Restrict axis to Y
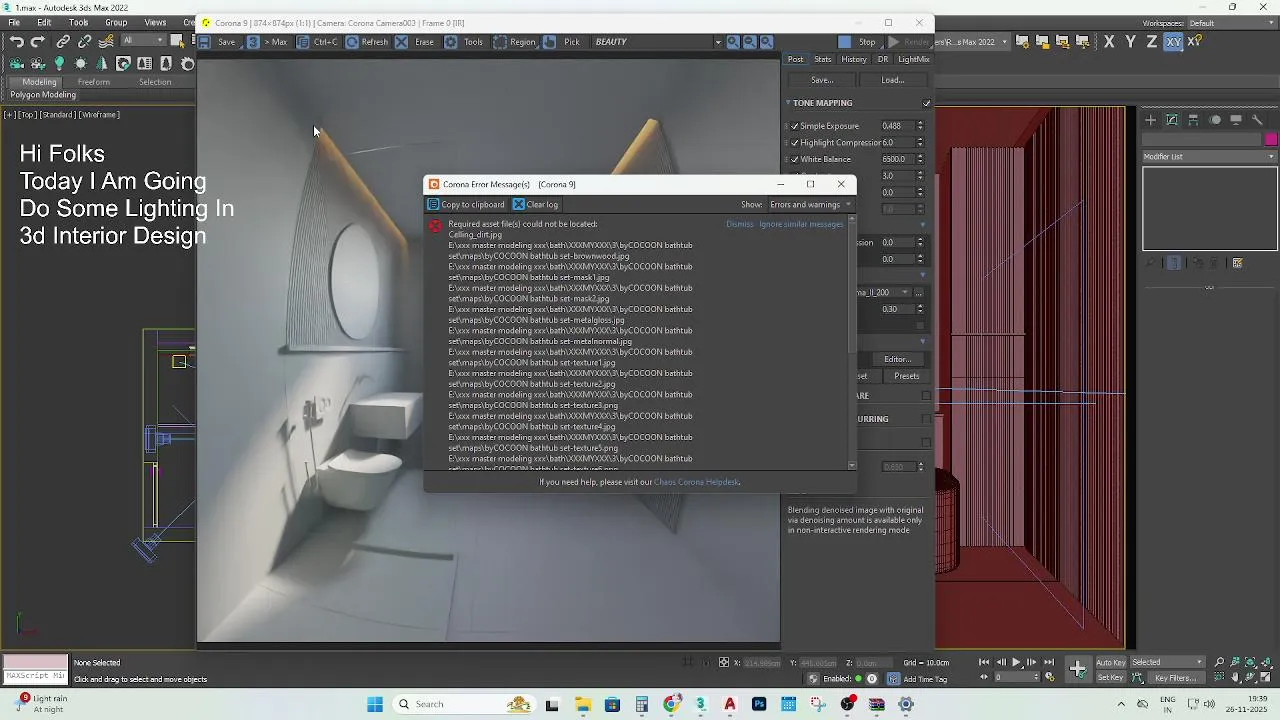 [1130, 42]
